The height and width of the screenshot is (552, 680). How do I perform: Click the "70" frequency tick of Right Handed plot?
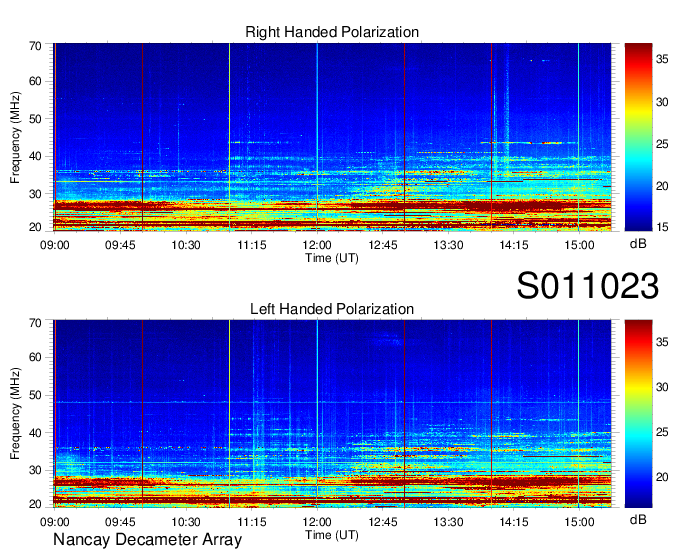point(35,46)
